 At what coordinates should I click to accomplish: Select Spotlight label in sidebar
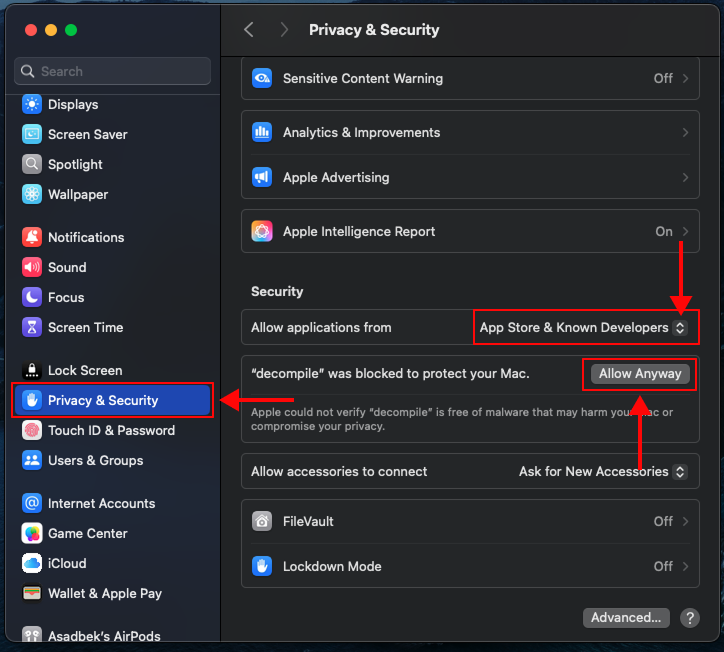tap(75, 164)
